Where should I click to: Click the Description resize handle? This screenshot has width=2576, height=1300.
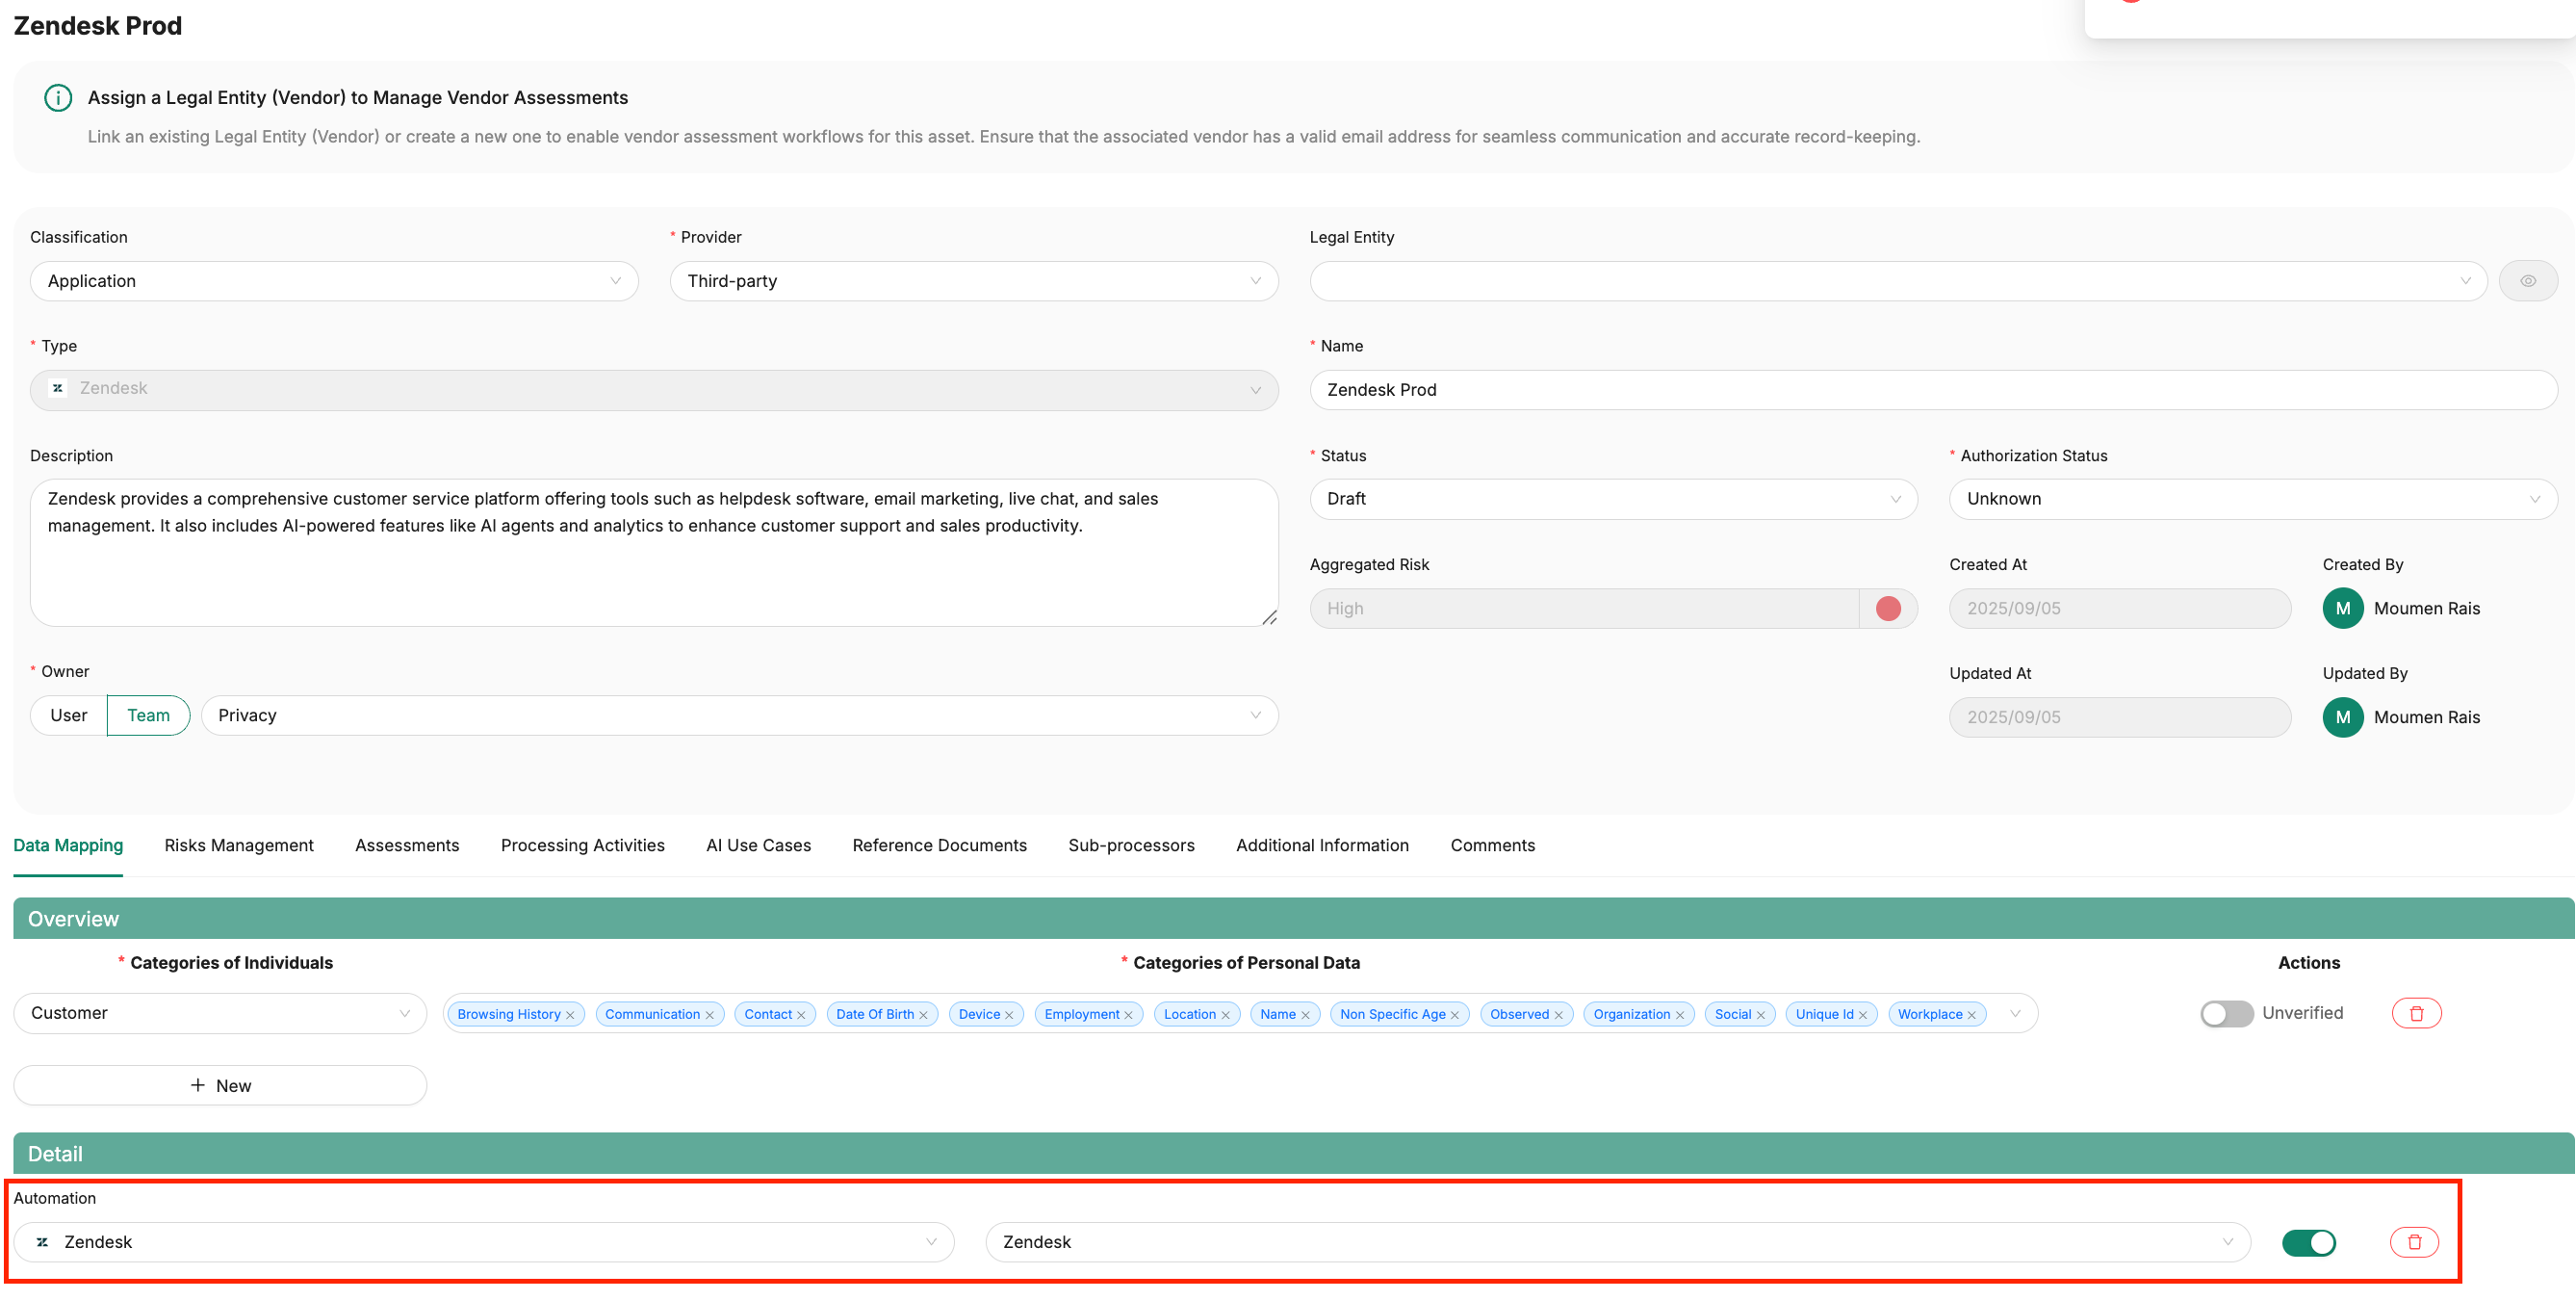(x=1268, y=618)
